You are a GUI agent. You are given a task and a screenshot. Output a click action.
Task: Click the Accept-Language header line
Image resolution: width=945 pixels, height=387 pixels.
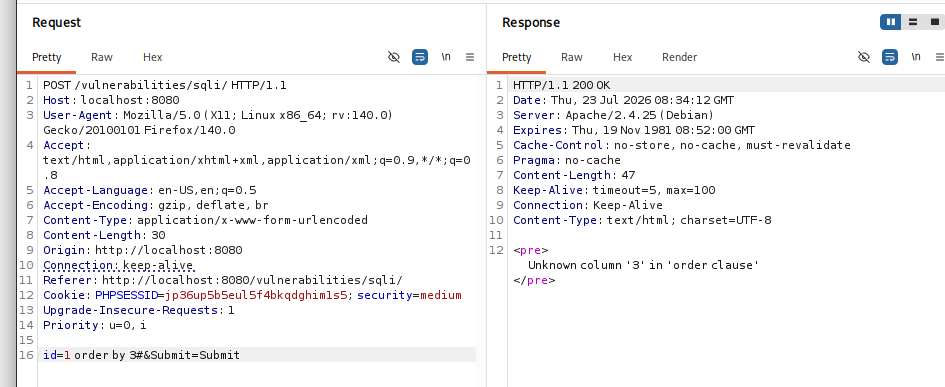(149, 190)
